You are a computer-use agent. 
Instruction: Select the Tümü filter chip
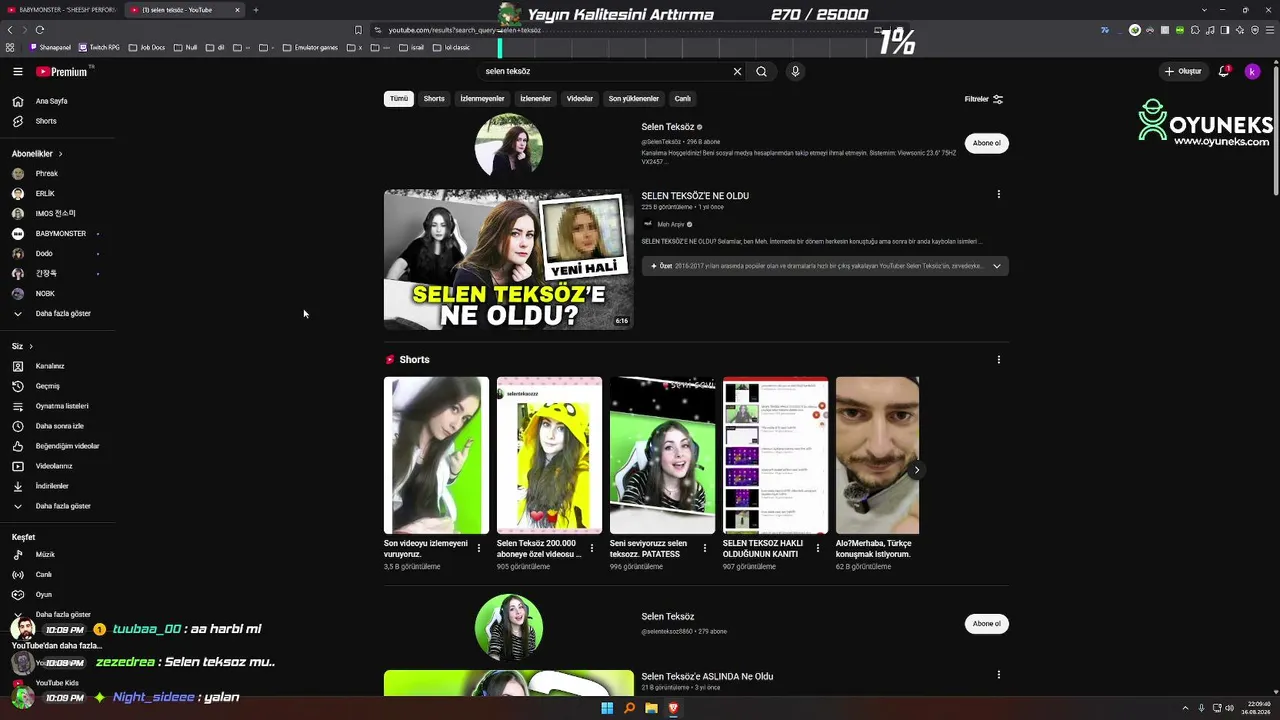(399, 99)
